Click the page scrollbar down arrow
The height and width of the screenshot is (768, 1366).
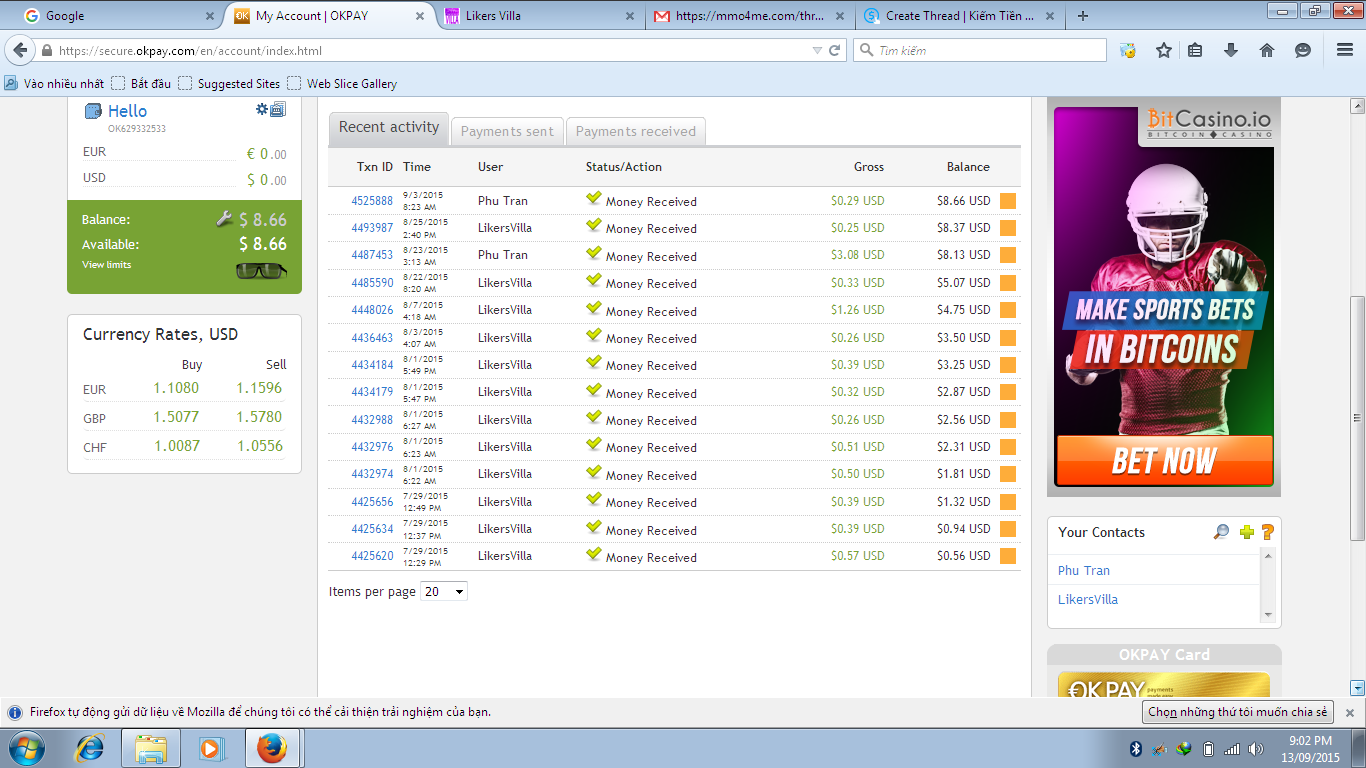(1357, 687)
